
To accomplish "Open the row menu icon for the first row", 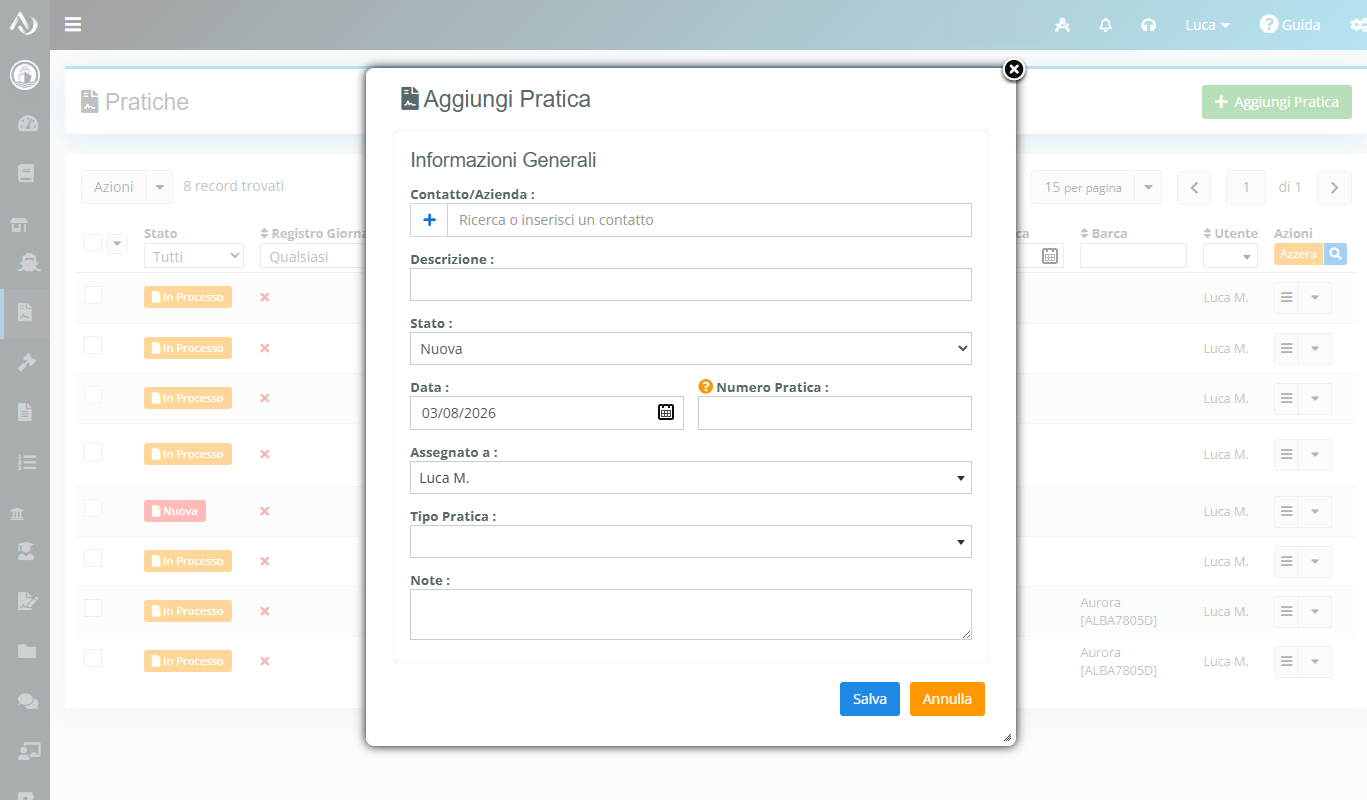I will (1287, 297).
